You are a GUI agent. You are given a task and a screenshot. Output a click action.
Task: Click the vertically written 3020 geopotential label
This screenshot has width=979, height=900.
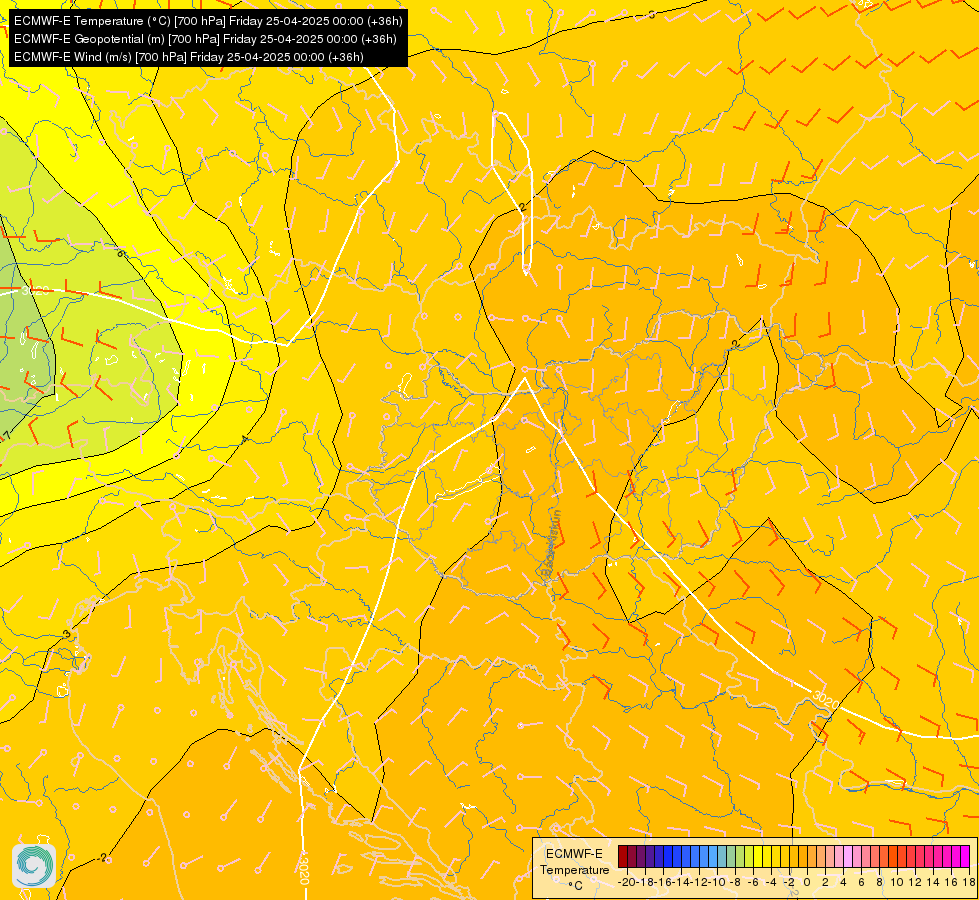tap(303, 869)
